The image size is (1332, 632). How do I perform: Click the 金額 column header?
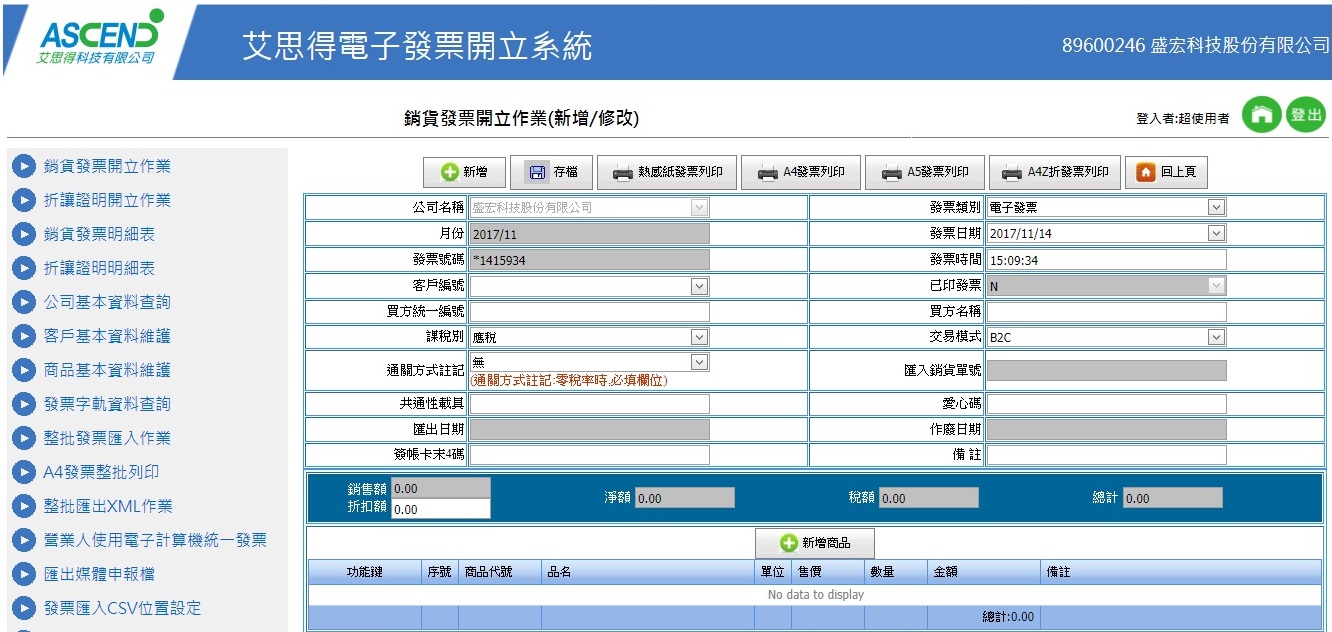pos(983,572)
